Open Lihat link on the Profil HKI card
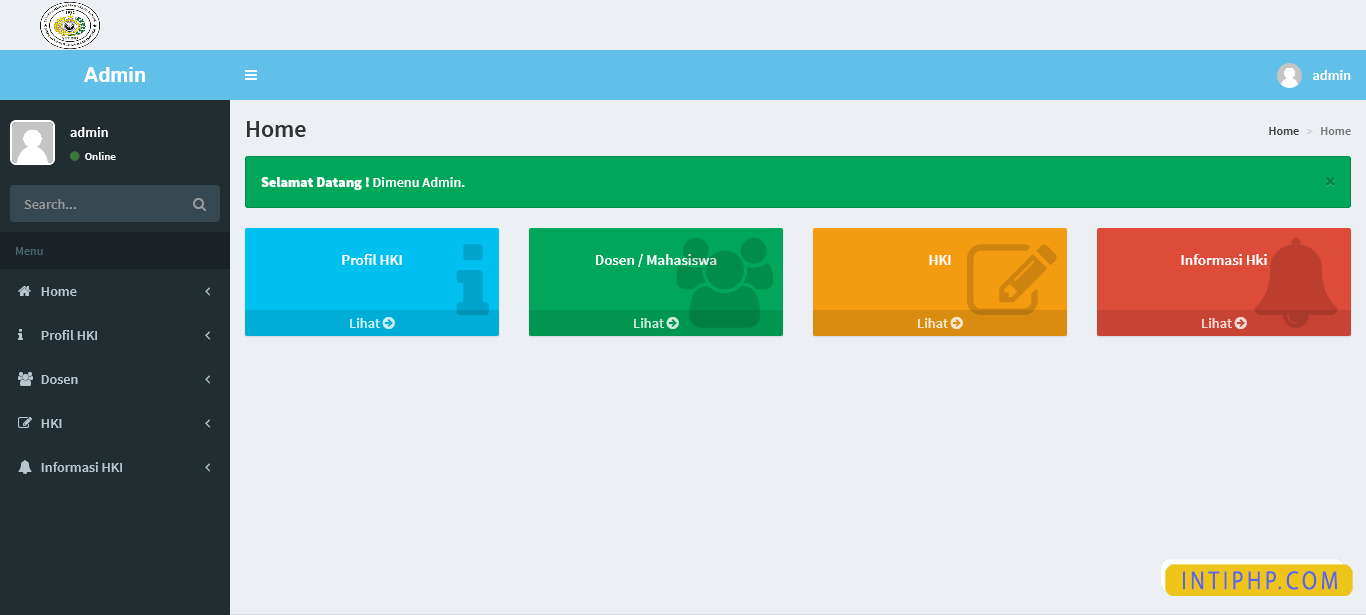This screenshot has height=615, width=1366. point(371,322)
